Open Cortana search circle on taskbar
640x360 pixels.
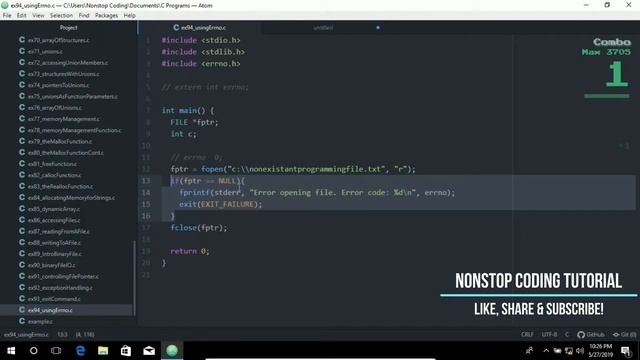(x=33, y=351)
